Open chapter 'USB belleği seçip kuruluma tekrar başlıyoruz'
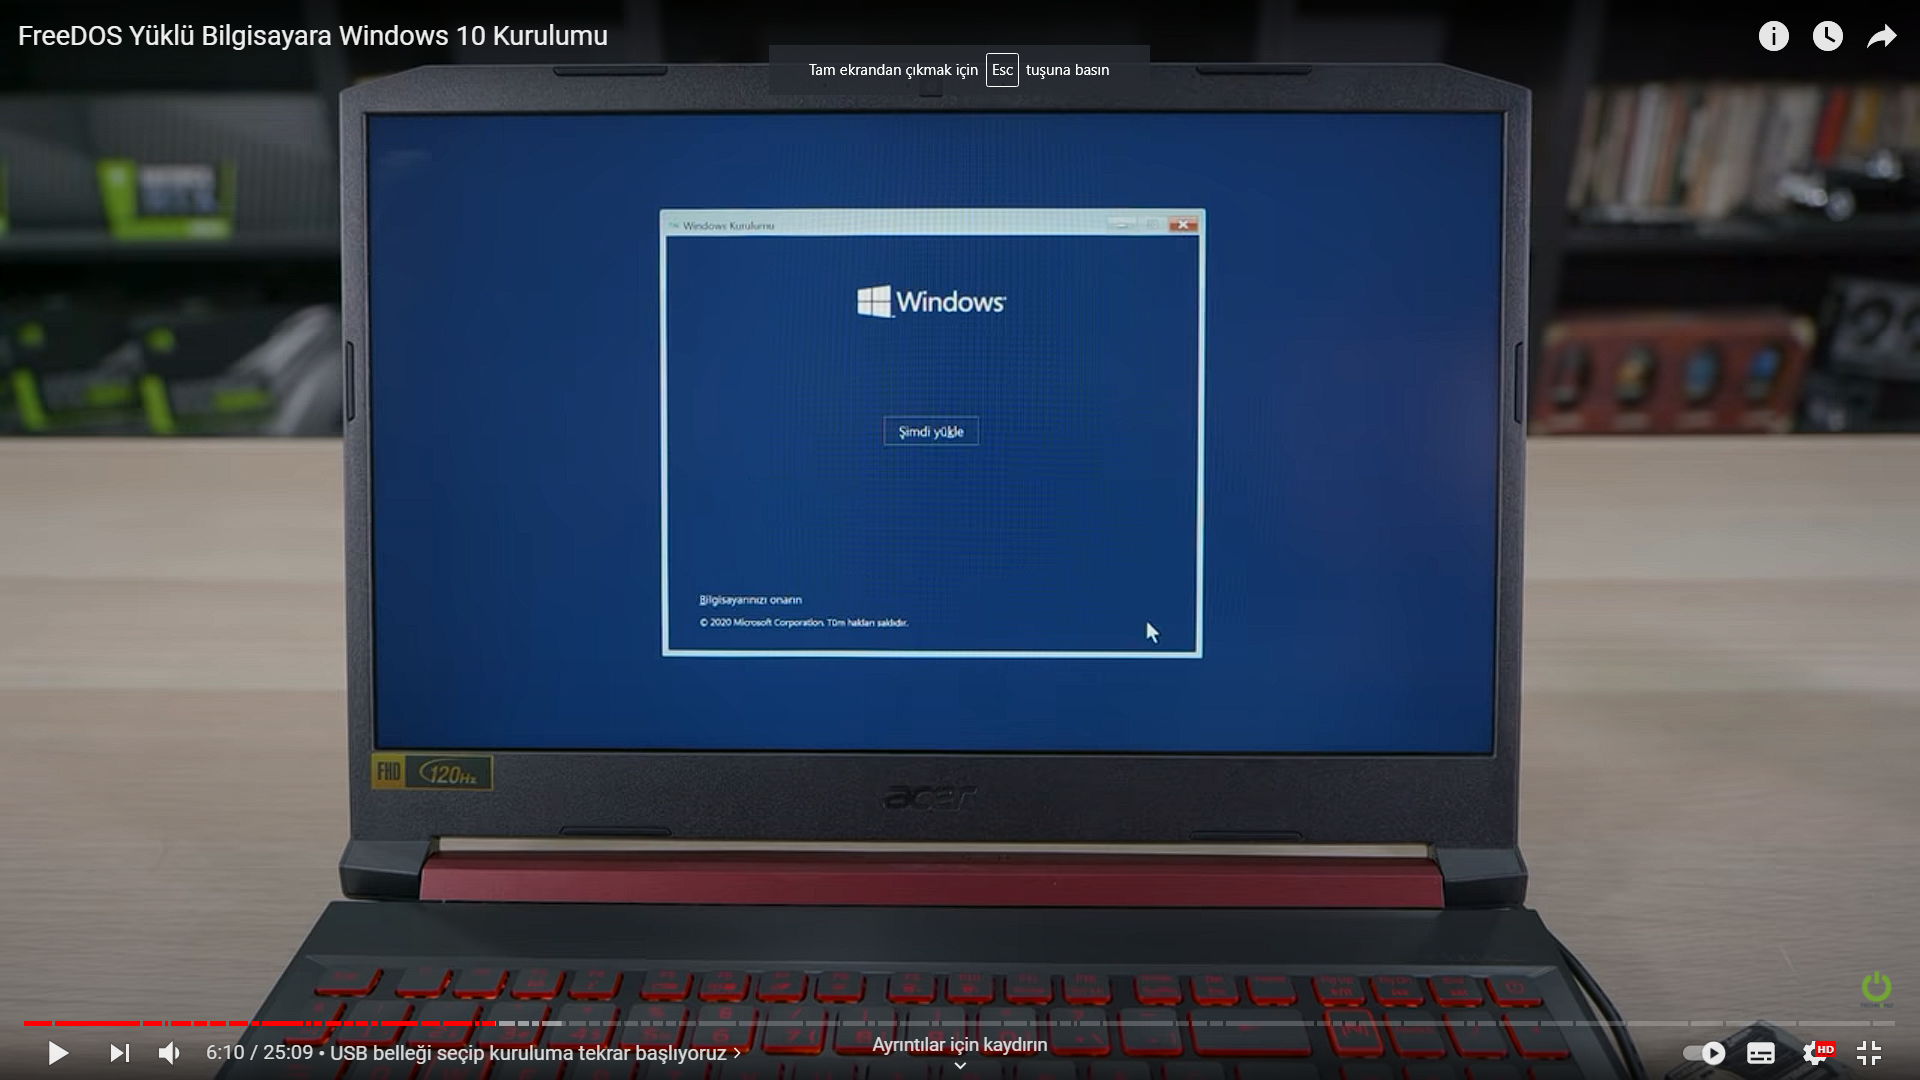 click(528, 1053)
